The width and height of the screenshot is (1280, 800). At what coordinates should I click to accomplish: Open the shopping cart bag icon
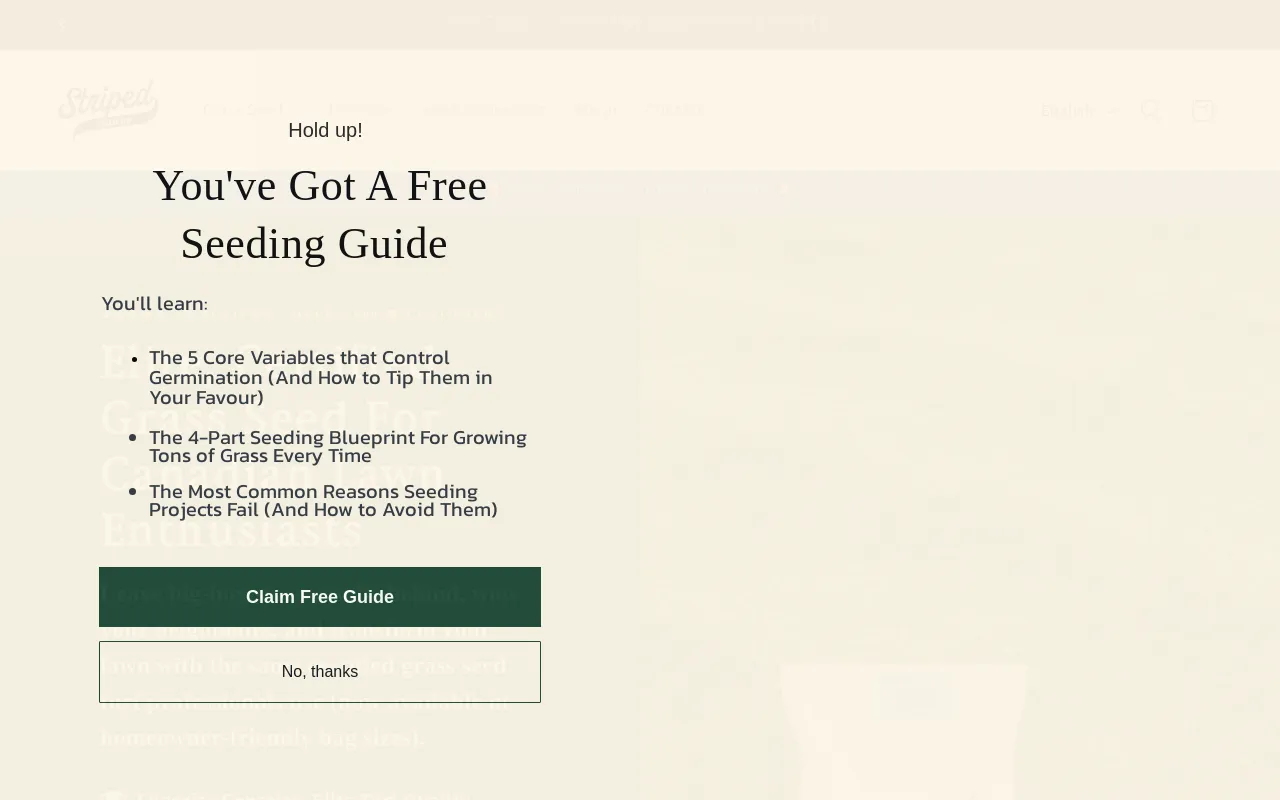coord(1203,111)
